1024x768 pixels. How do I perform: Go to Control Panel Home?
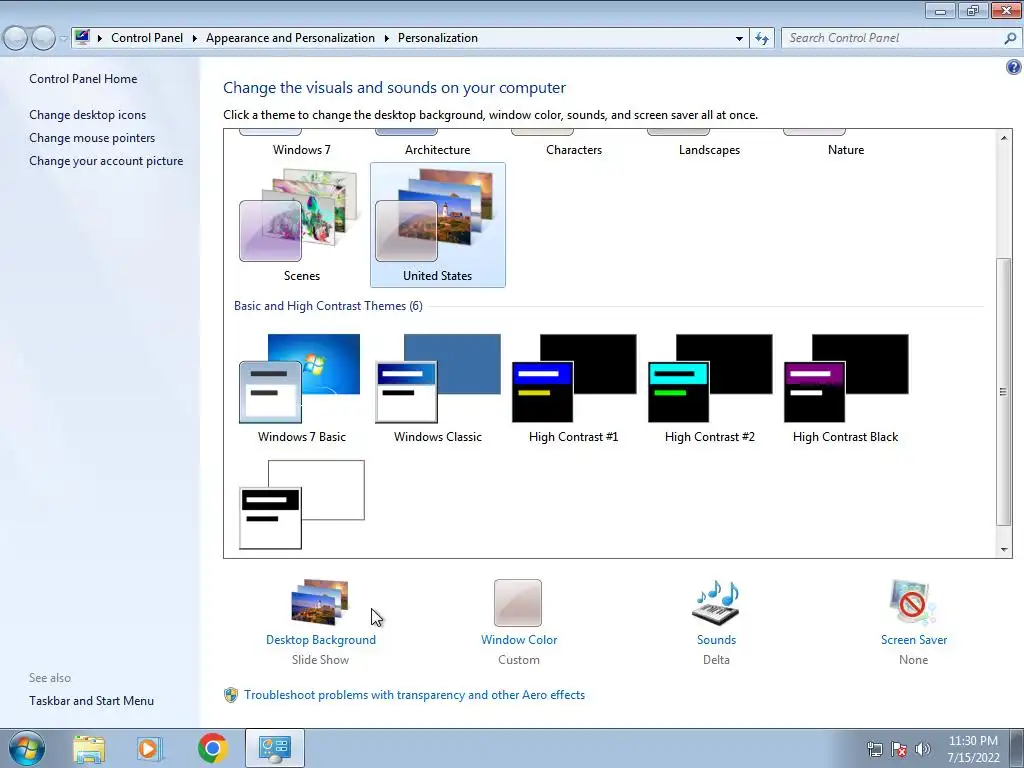tap(83, 79)
